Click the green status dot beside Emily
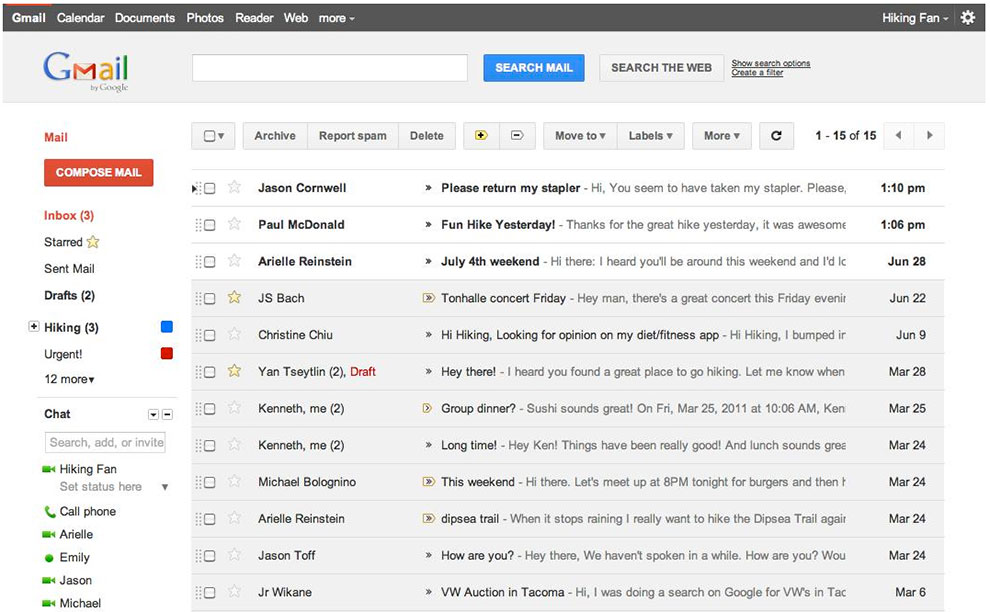 tap(49, 558)
